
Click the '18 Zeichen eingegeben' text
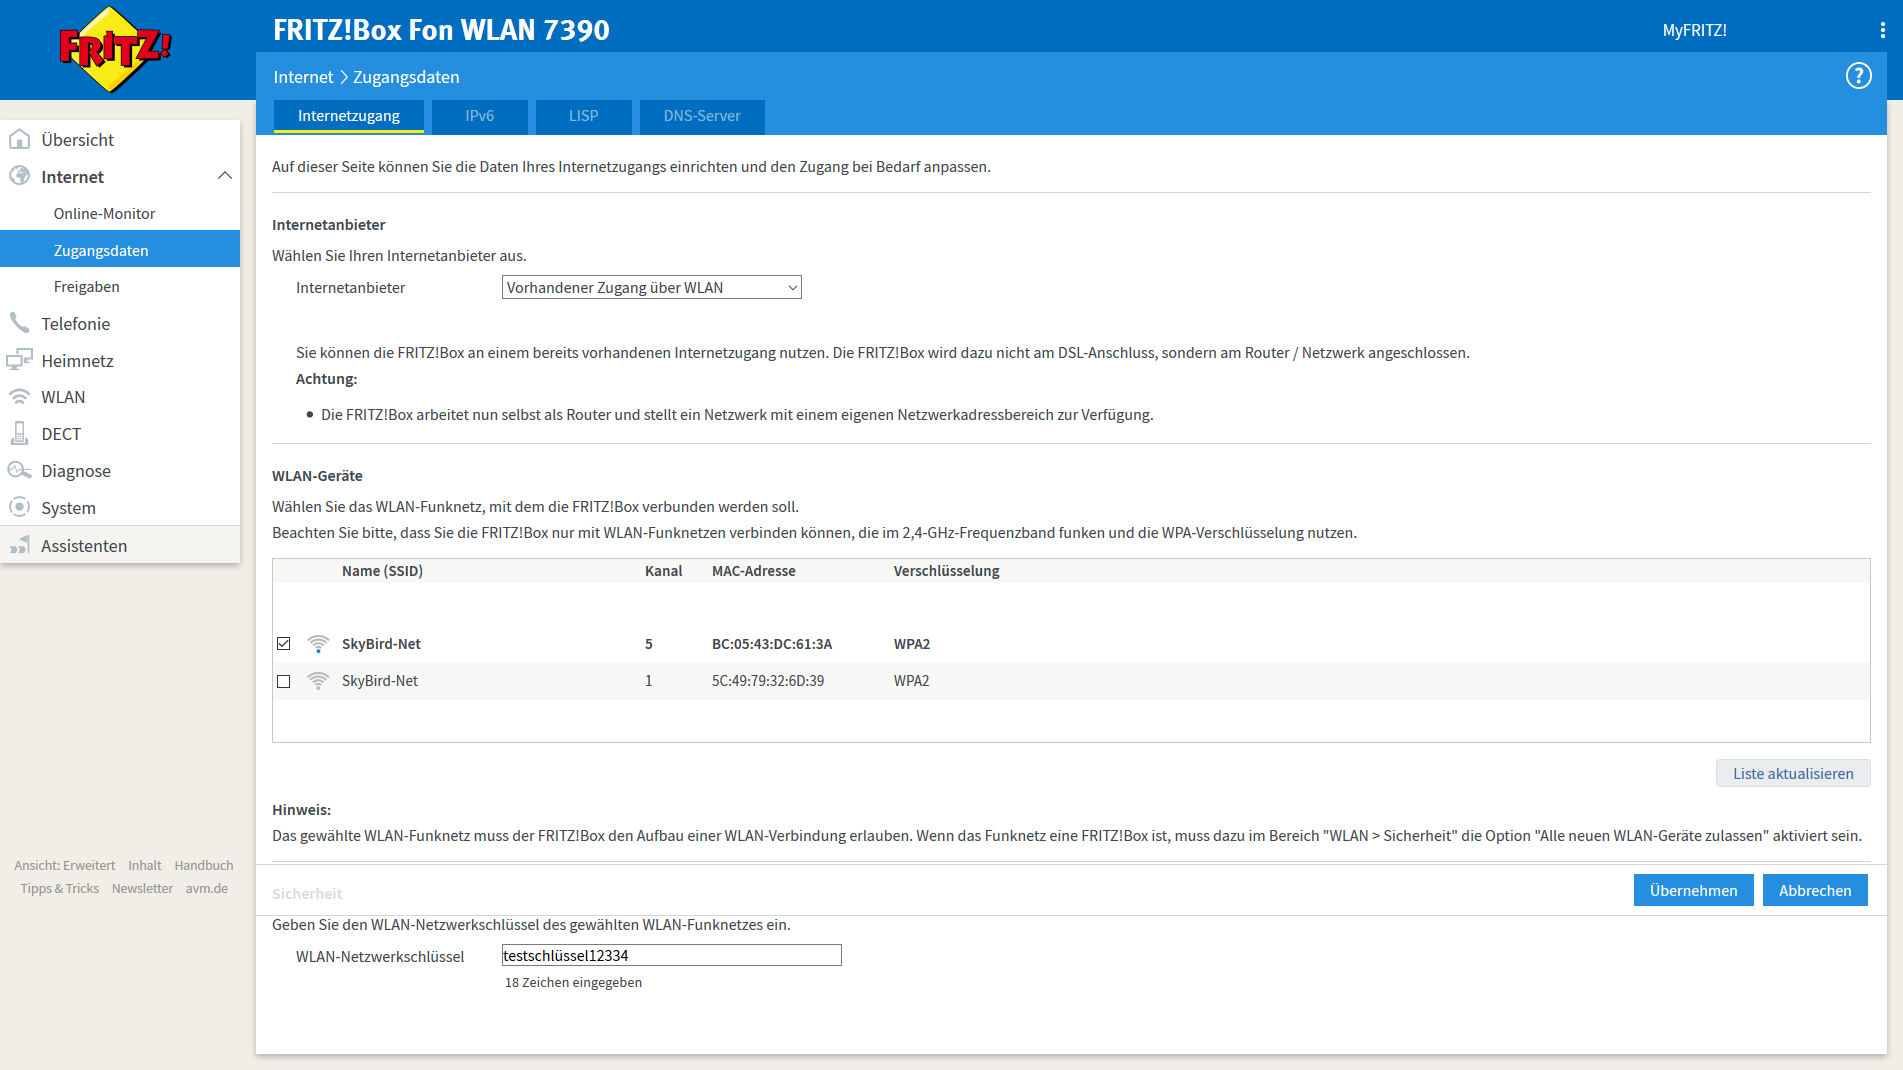573,982
